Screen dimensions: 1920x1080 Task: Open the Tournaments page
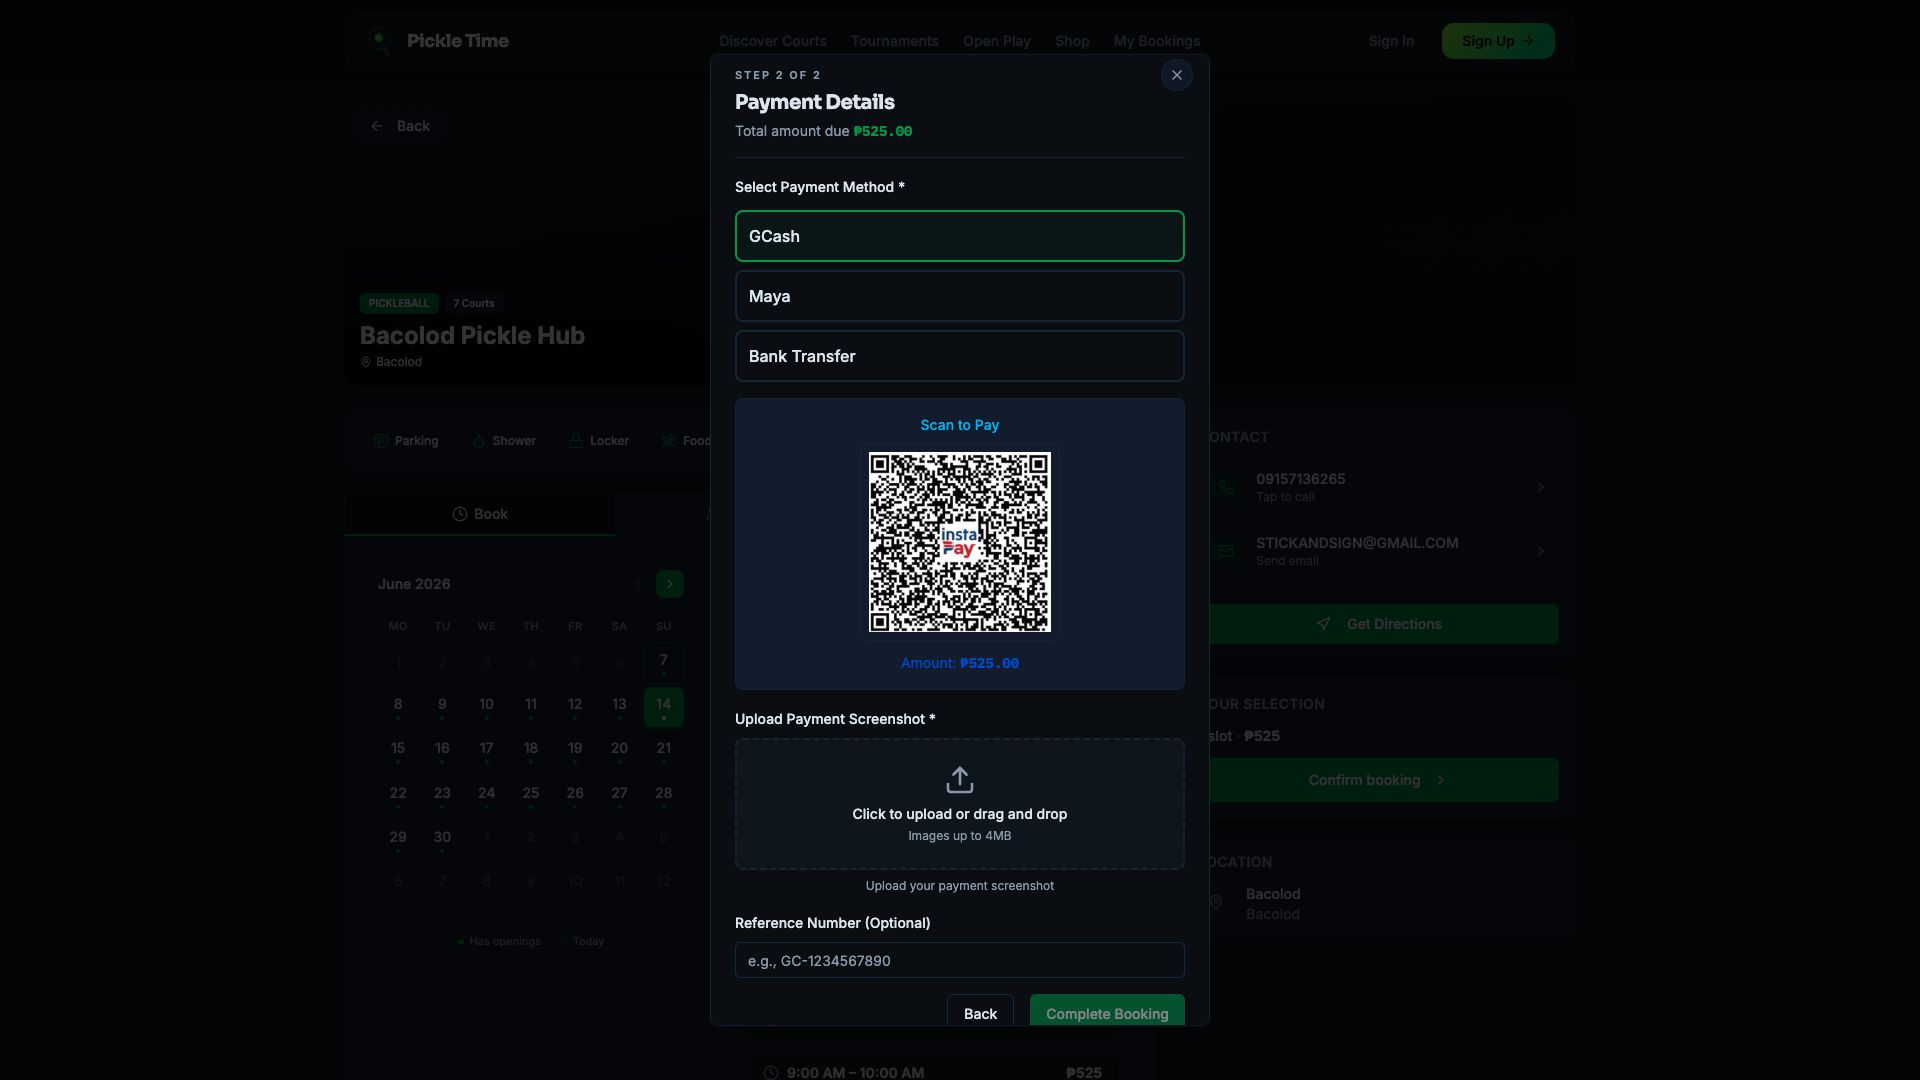point(895,41)
